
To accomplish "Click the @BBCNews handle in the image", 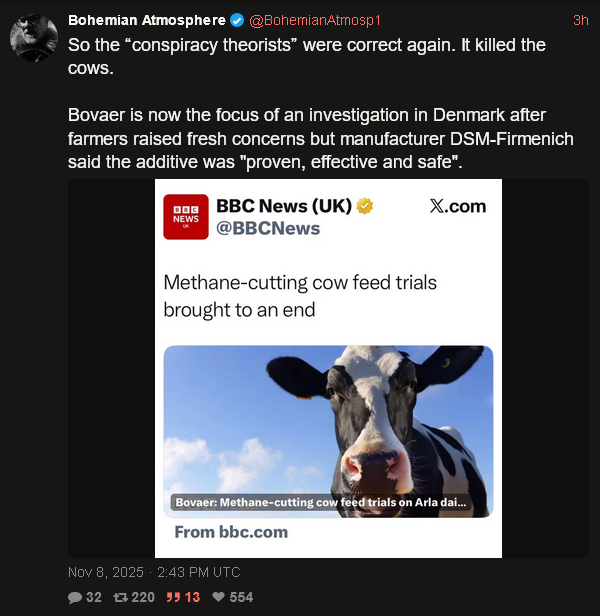I will pos(268,228).
